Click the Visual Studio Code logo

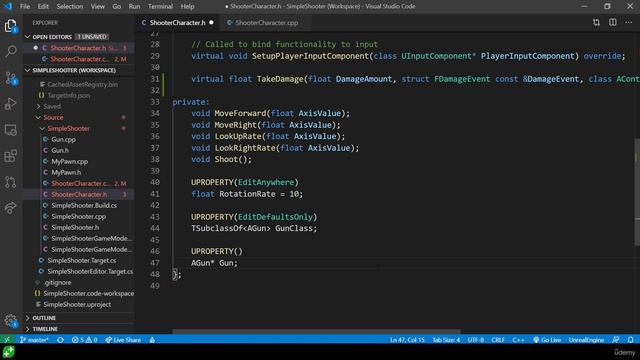[8, 6]
